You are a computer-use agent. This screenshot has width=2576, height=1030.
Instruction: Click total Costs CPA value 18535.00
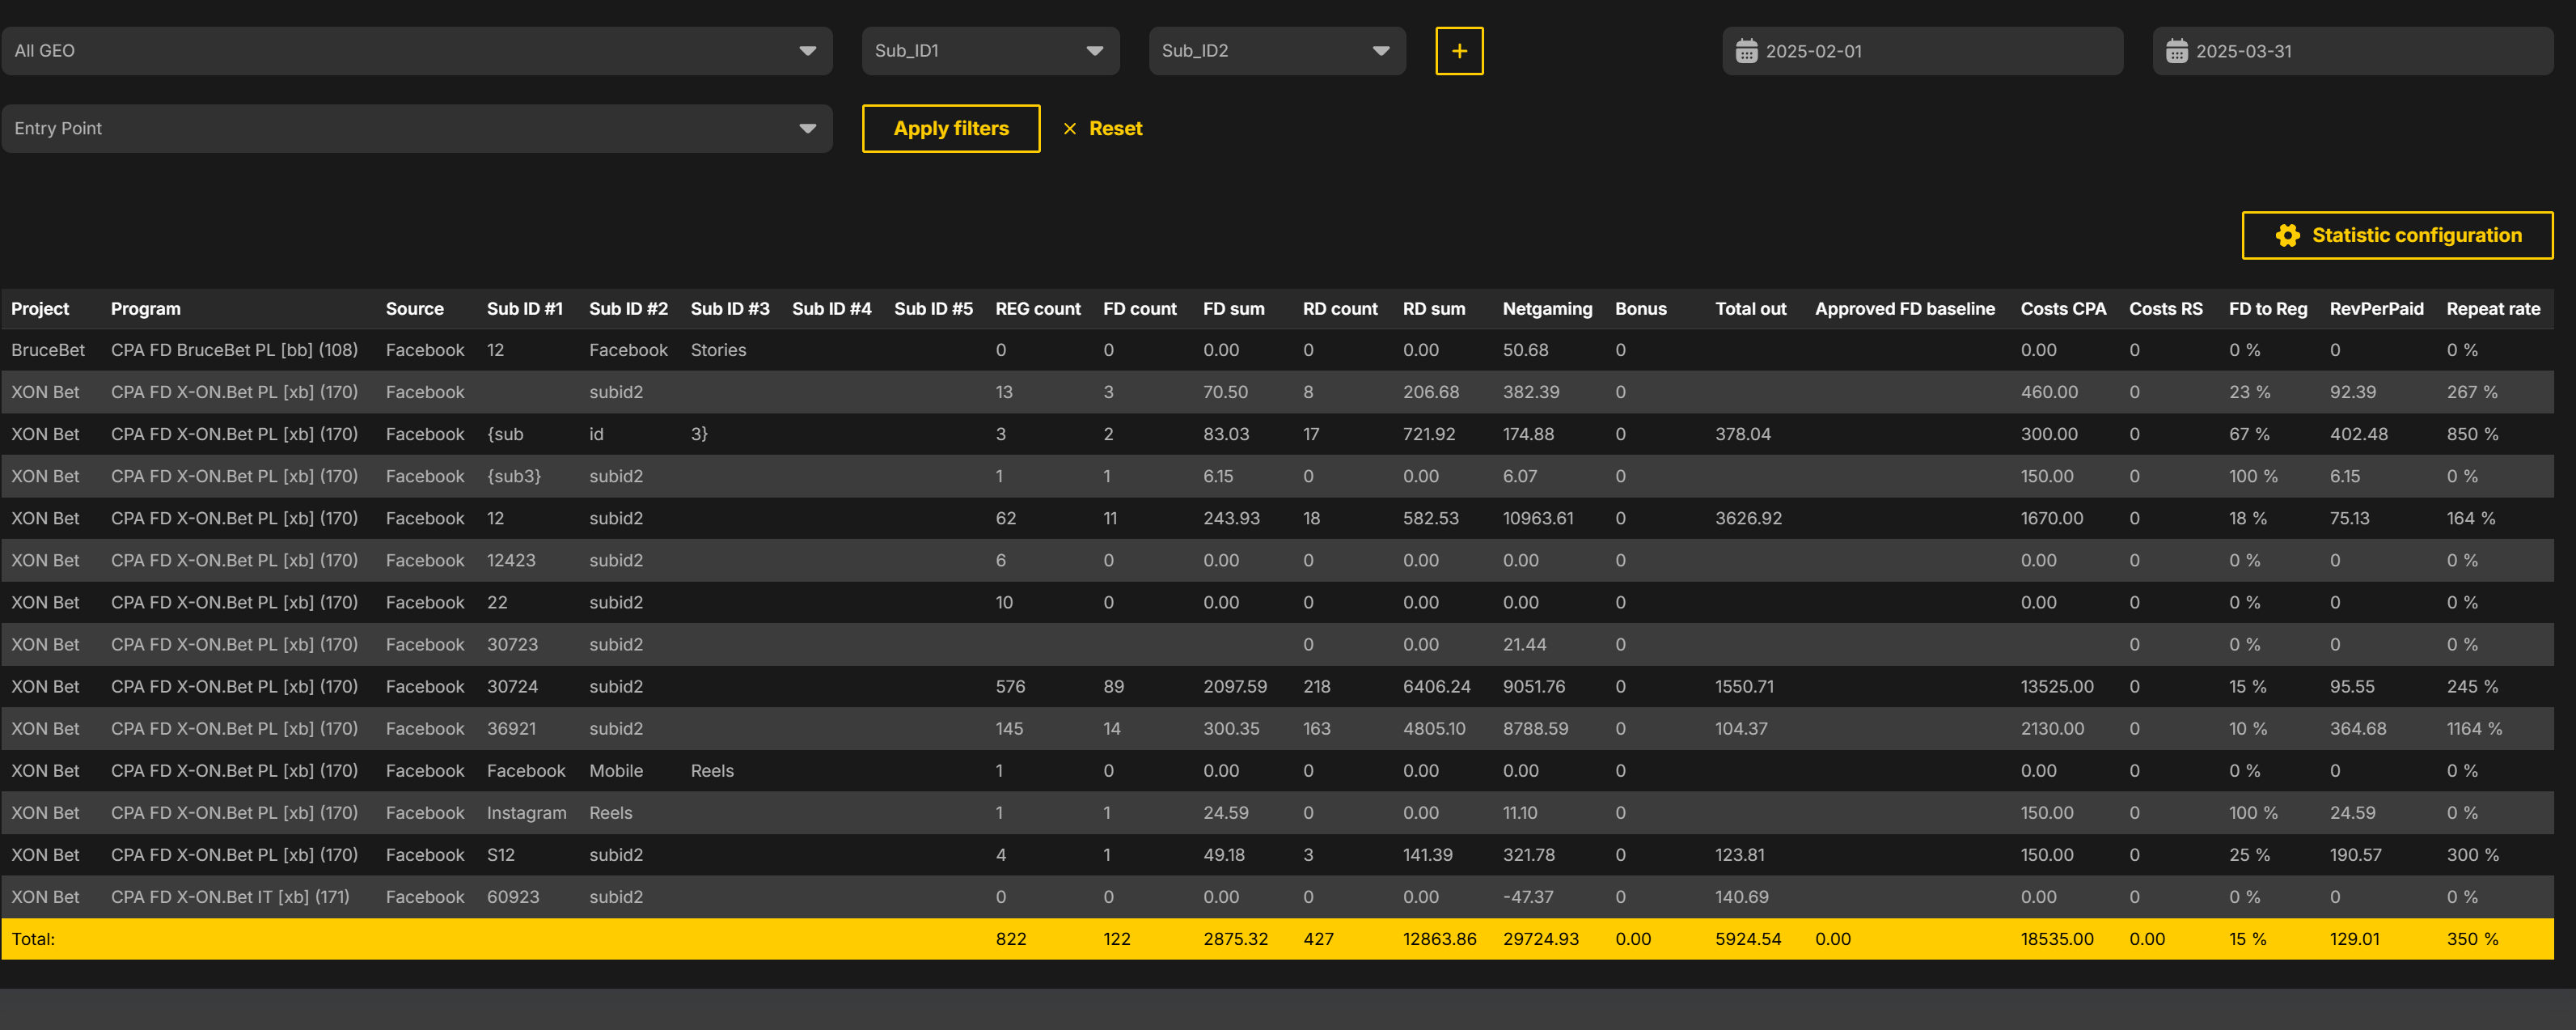click(2057, 940)
